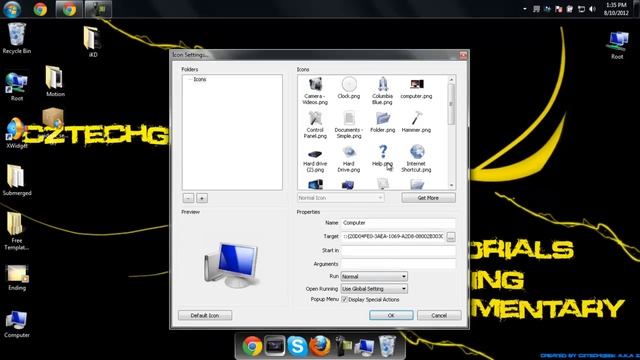Choose the Hard Drive.png icon
The height and width of the screenshot is (360, 640).
(349, 158)
